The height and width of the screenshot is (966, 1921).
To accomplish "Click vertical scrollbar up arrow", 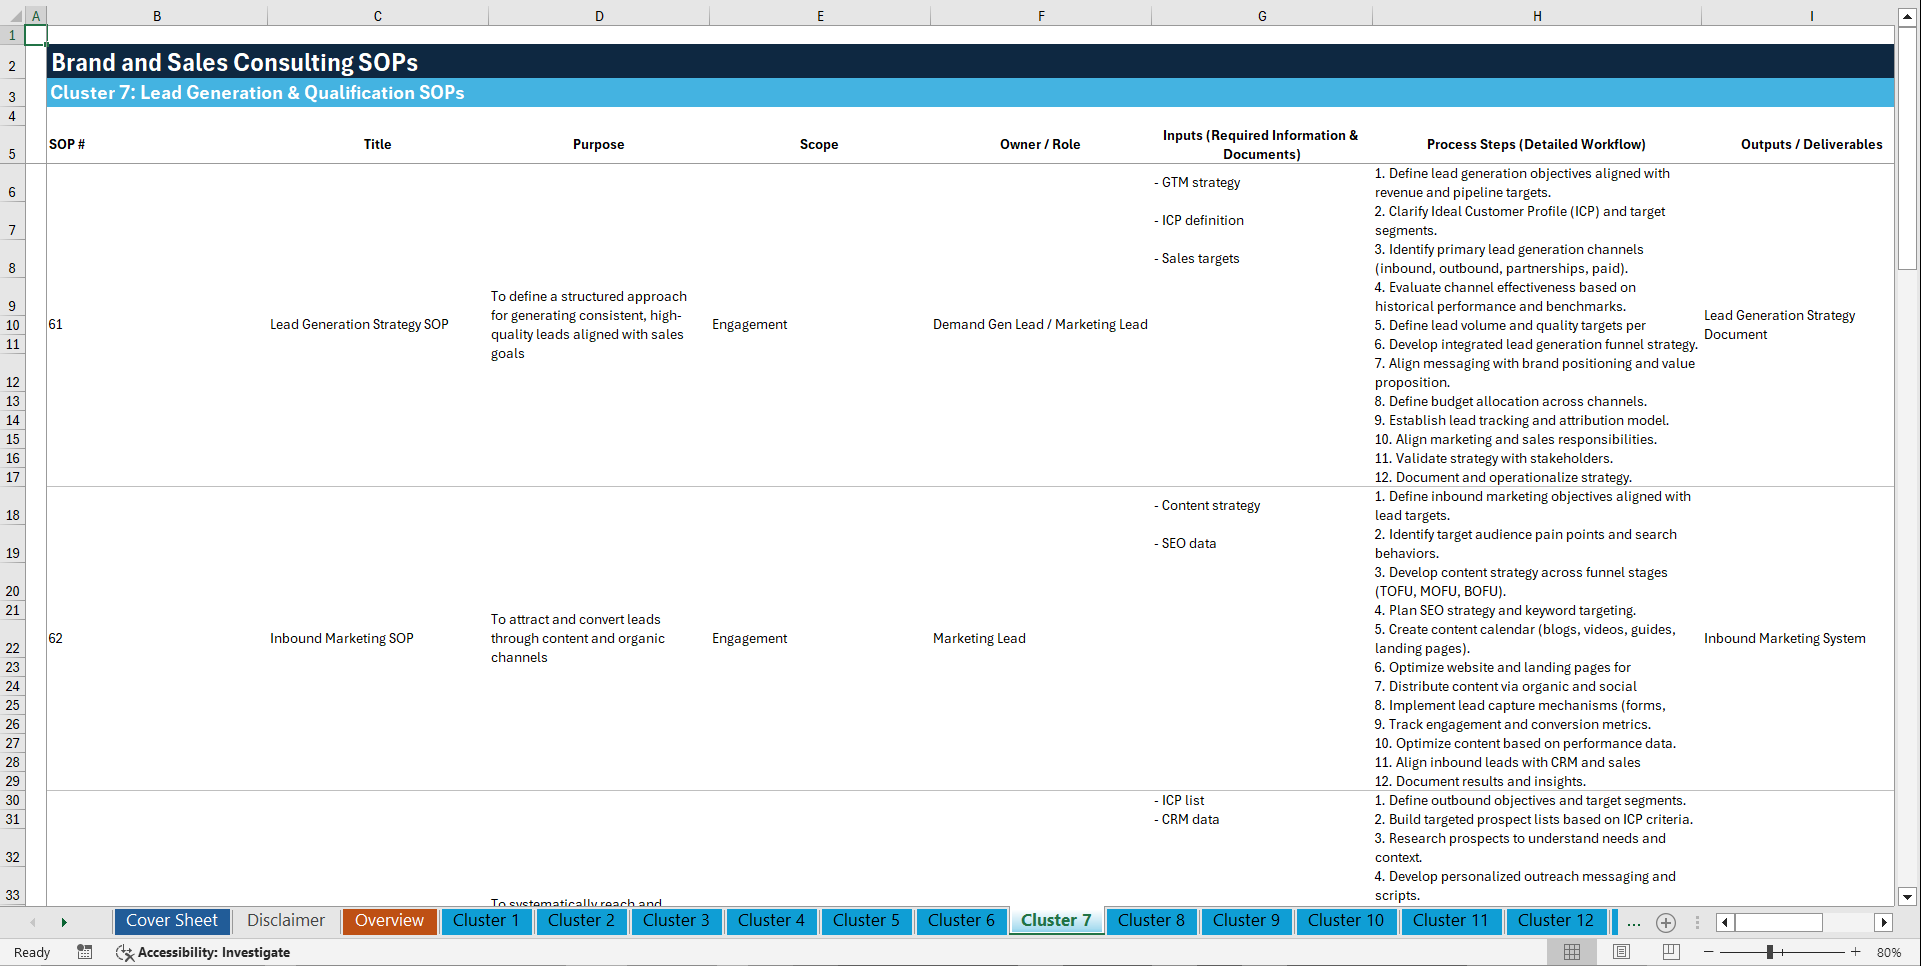I will pyautogui.click(x=1907, y=17).
